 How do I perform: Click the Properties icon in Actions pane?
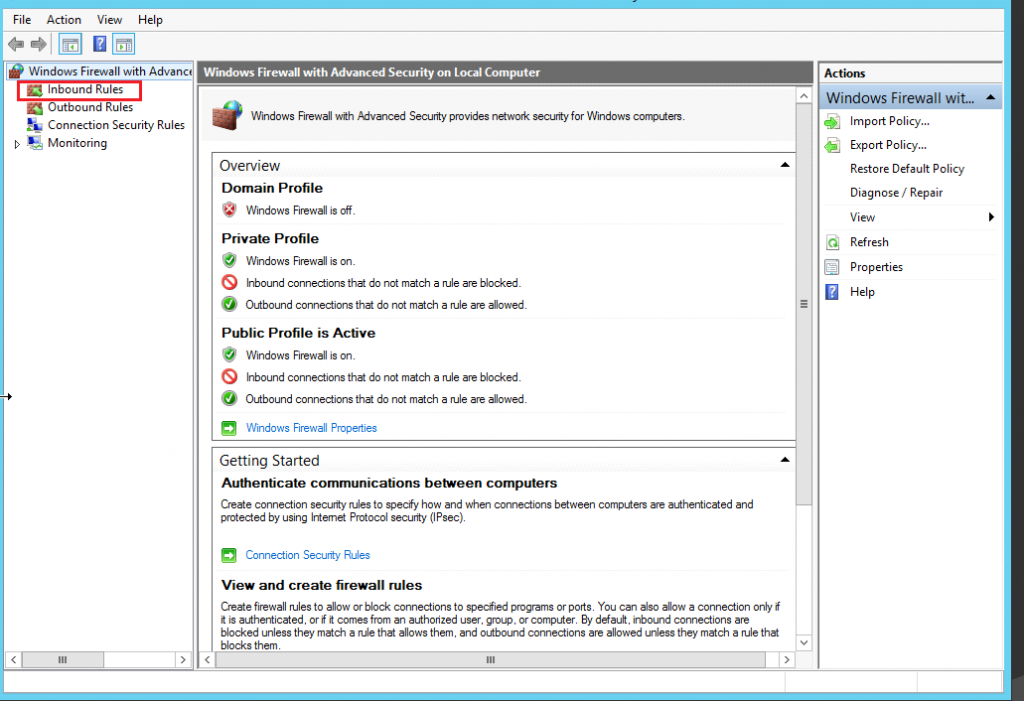click(x=832, y=267)
